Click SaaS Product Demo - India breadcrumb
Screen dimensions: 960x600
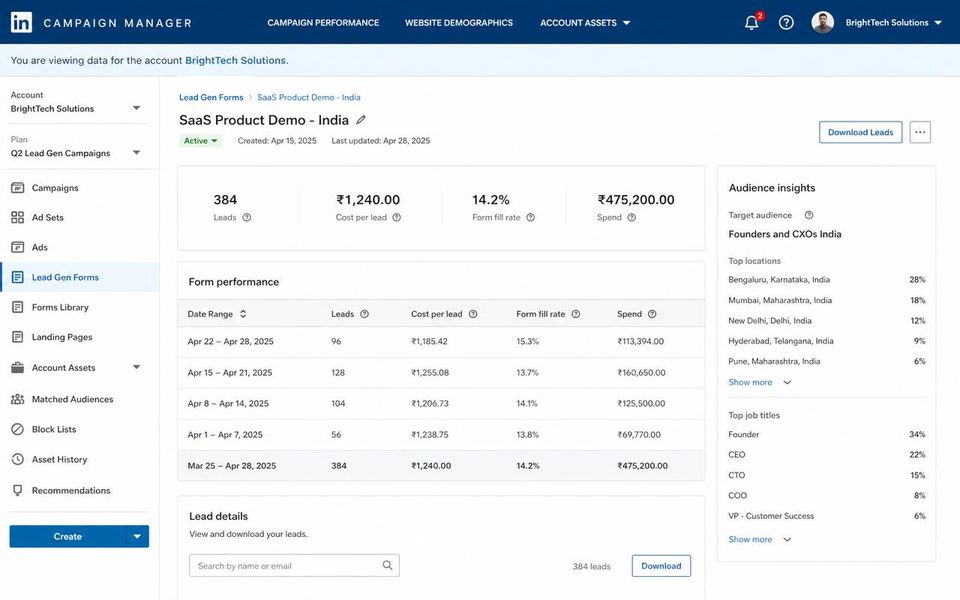(309, 97)
